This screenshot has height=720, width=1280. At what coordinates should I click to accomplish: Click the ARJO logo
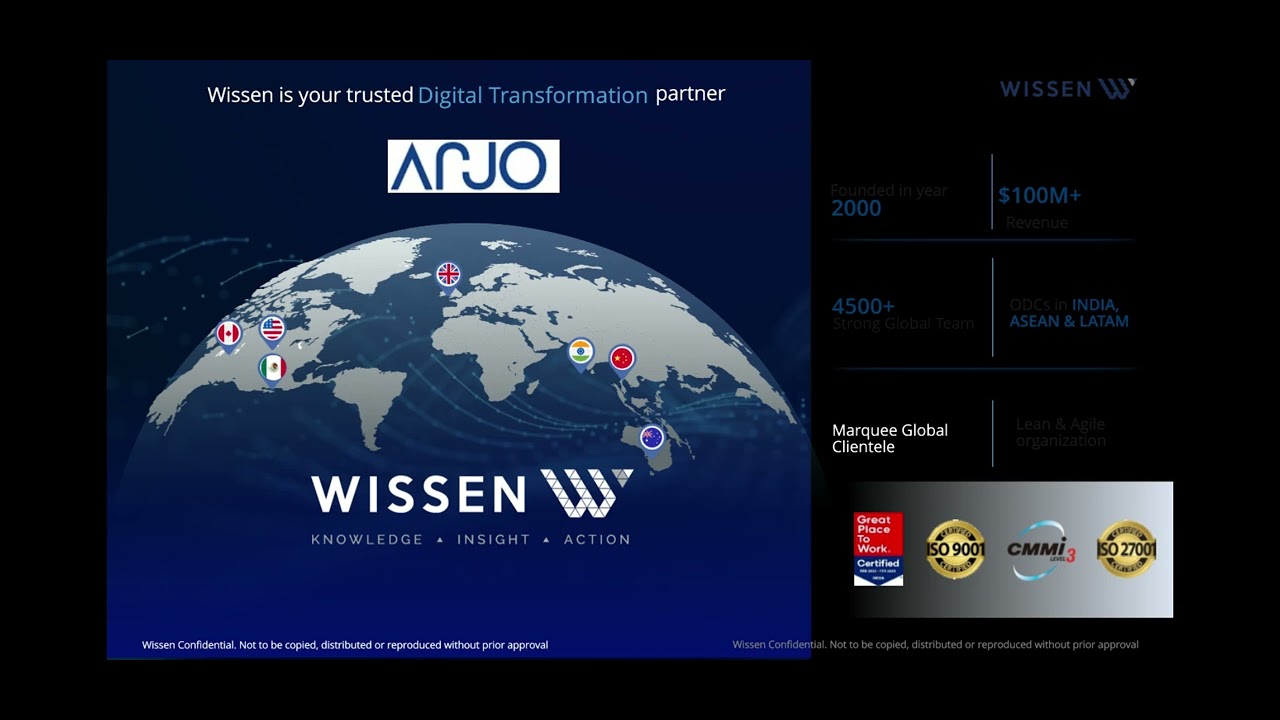pos(473,166)
